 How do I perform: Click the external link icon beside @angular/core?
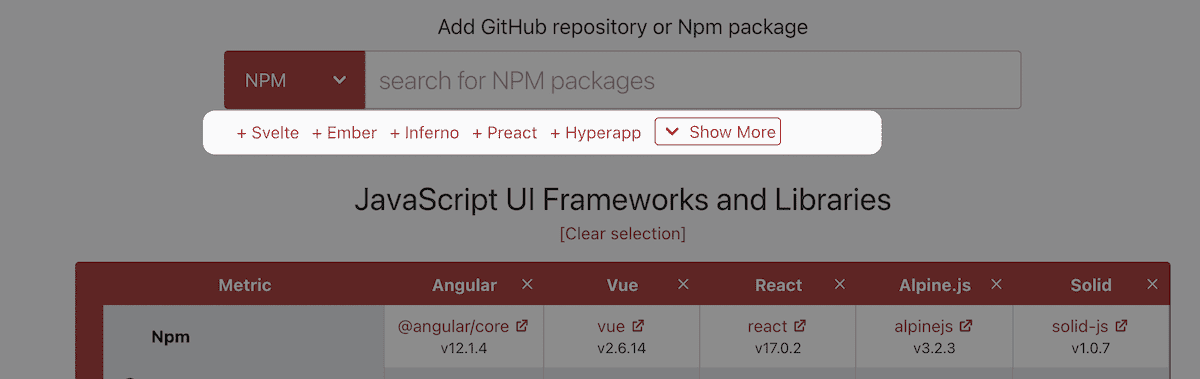(x=522, y=326)
